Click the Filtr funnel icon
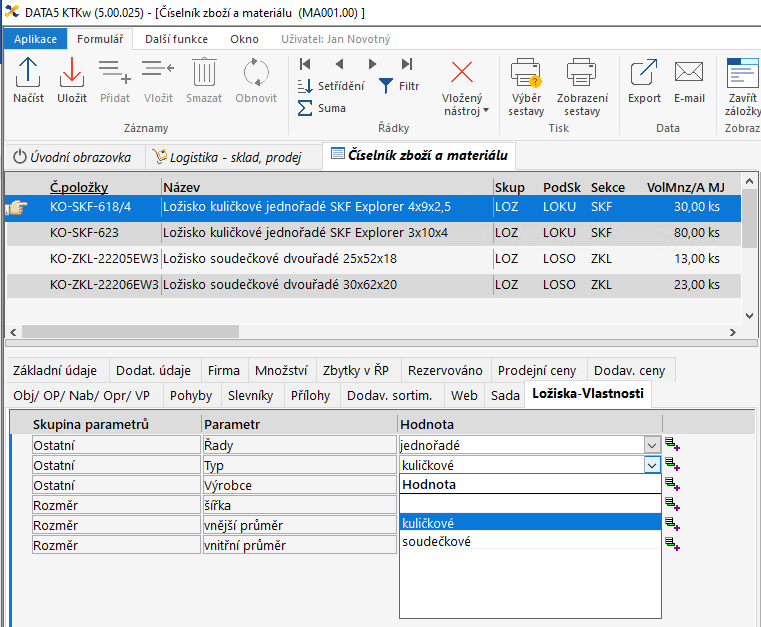Viewport: 761px width, 627px height. (x=386, y=86)
